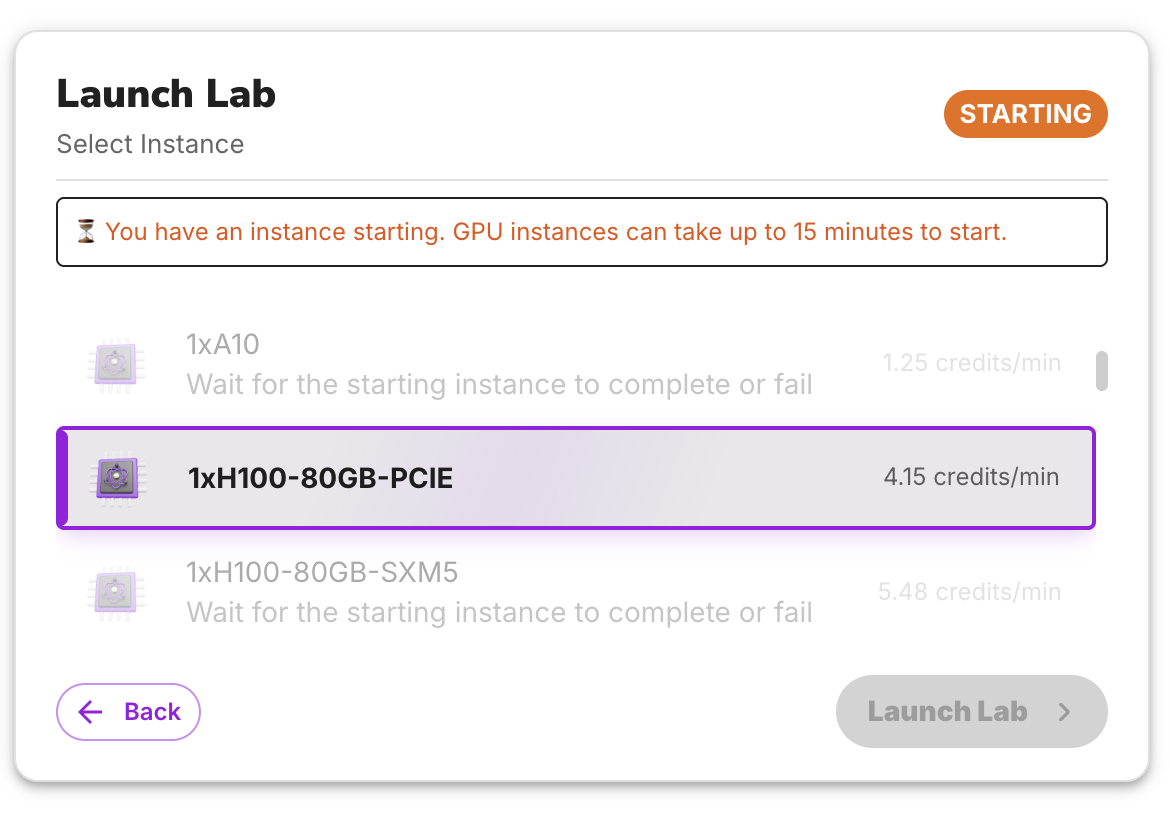Click the Select Instance subtitle
Viewport: 1170px width, 818px height.
150,144
